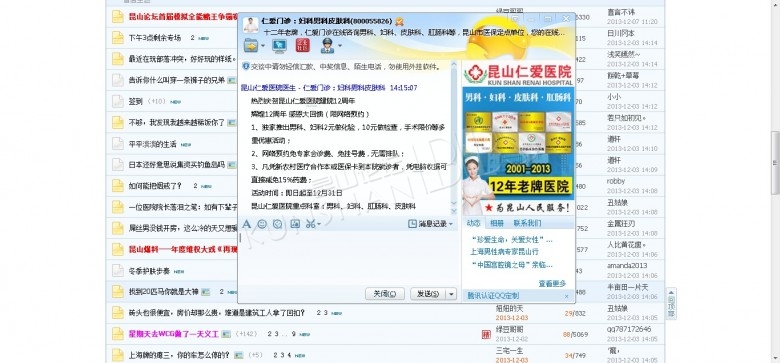780x363 pixels.
Task: Select the scissors screenshot tool
Action: [x=310, y=224]
